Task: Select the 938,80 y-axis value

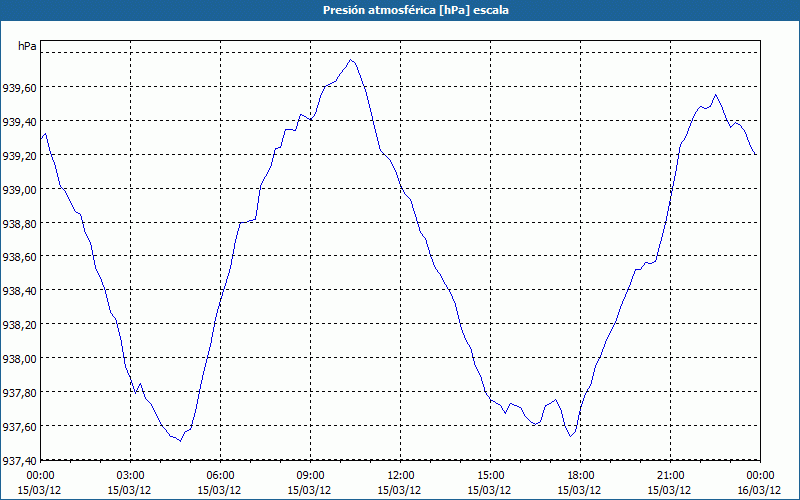Action: pyautogui.click(x=19, y=223)
